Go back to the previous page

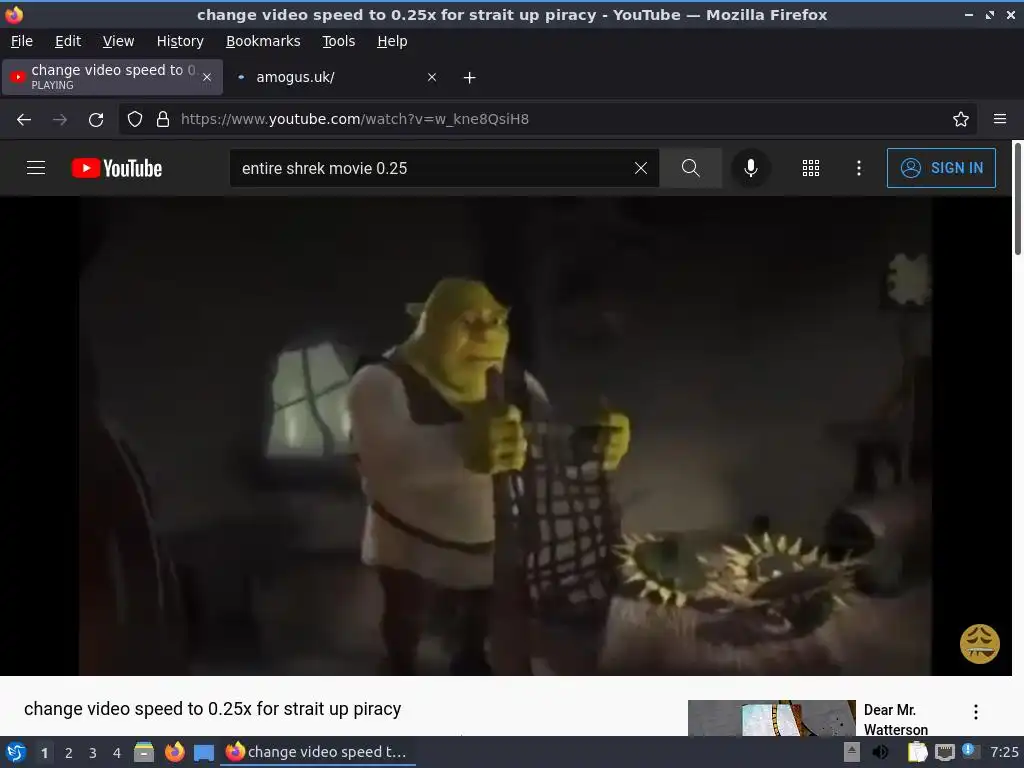pyautogui.click(x=24, y=120)
